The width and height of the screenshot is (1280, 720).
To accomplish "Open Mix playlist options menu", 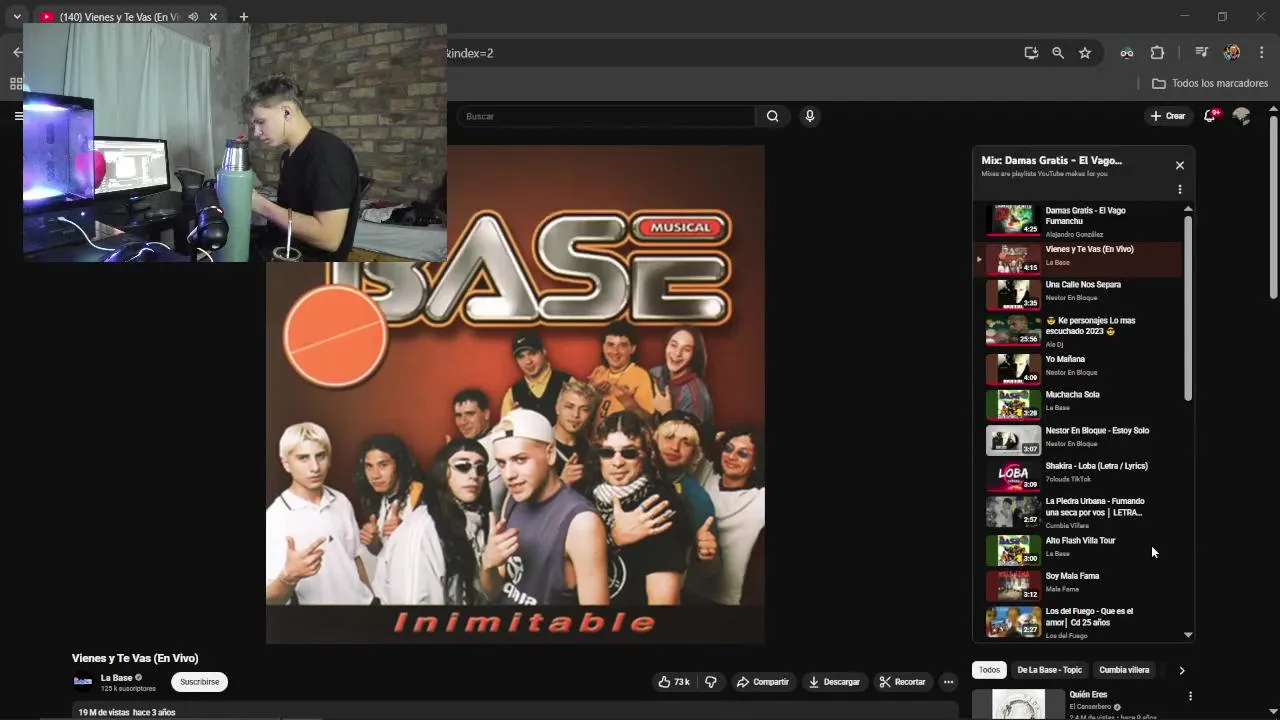I will point(1180,189).
